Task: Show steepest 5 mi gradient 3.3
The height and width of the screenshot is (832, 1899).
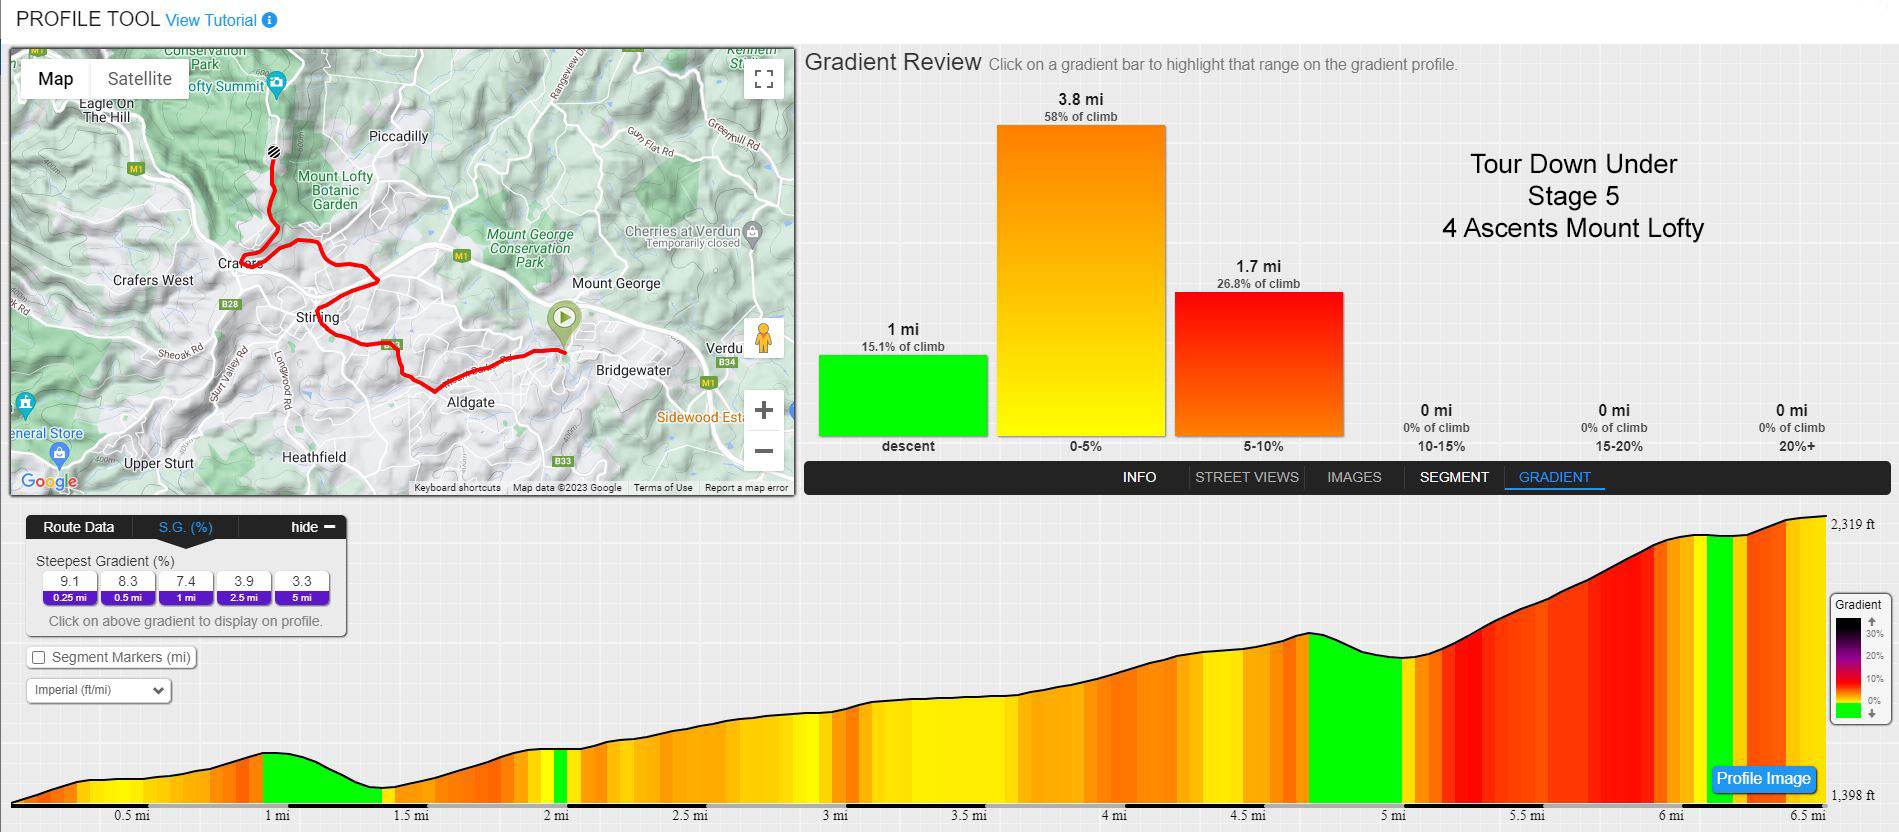Action: pyautogui.click(x=302, y=588)
